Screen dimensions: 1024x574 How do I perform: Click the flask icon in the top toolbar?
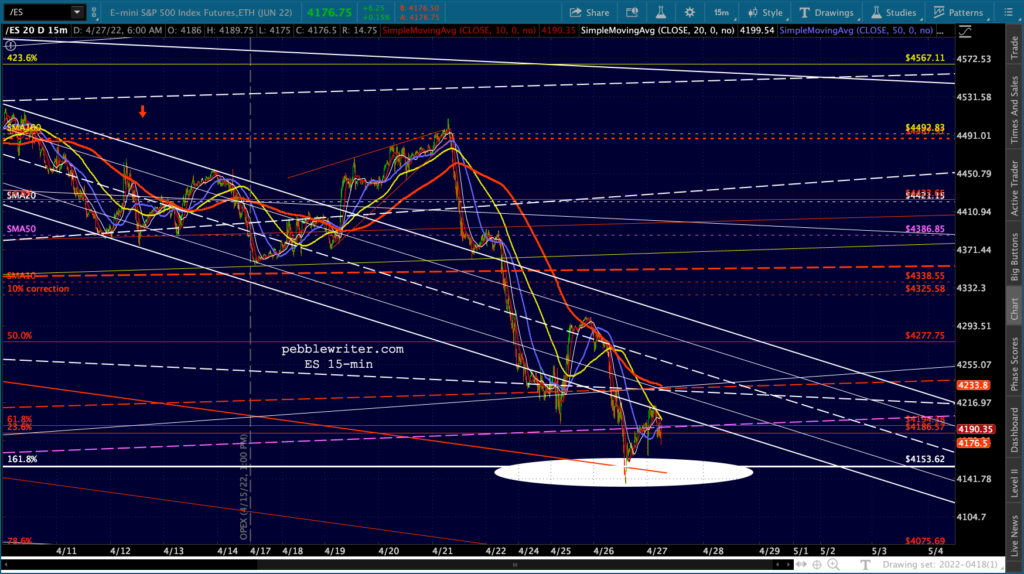coord(660,12)
